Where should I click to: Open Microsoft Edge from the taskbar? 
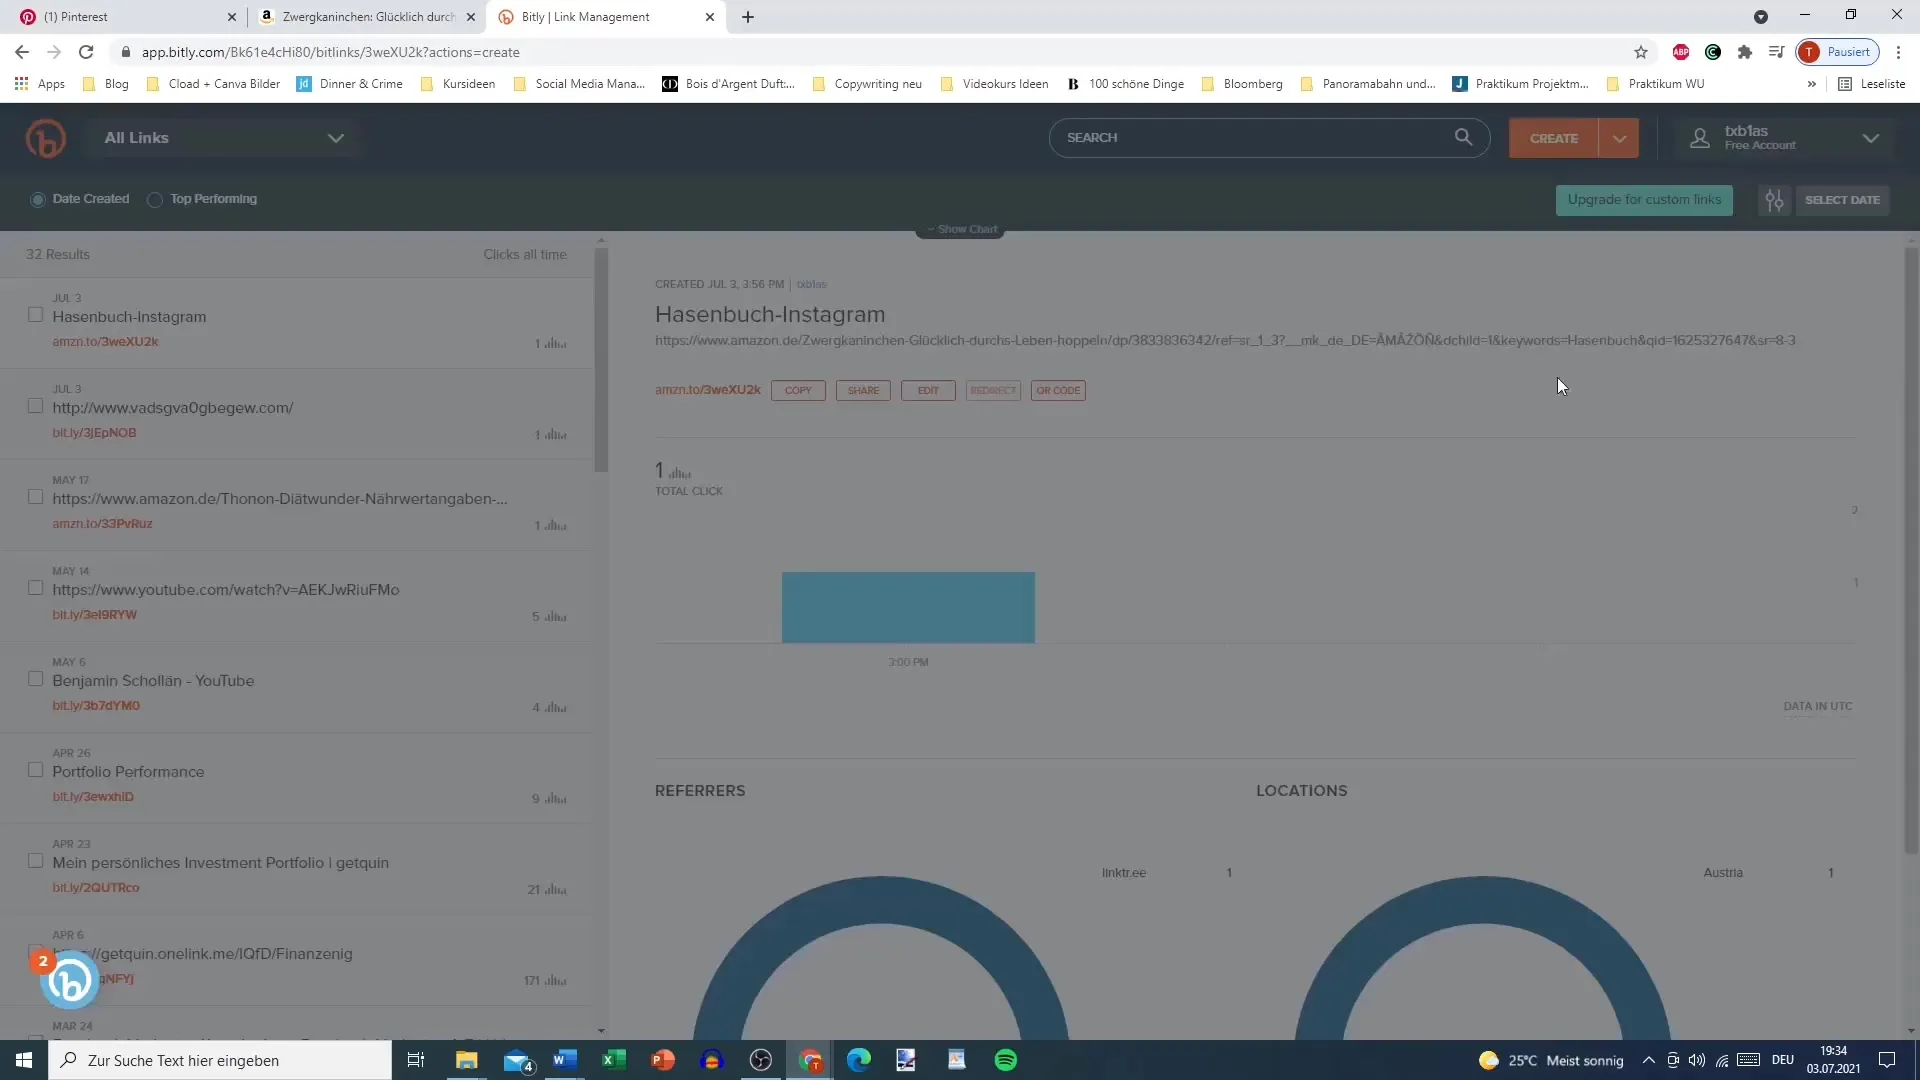(x=859, y=1060)
